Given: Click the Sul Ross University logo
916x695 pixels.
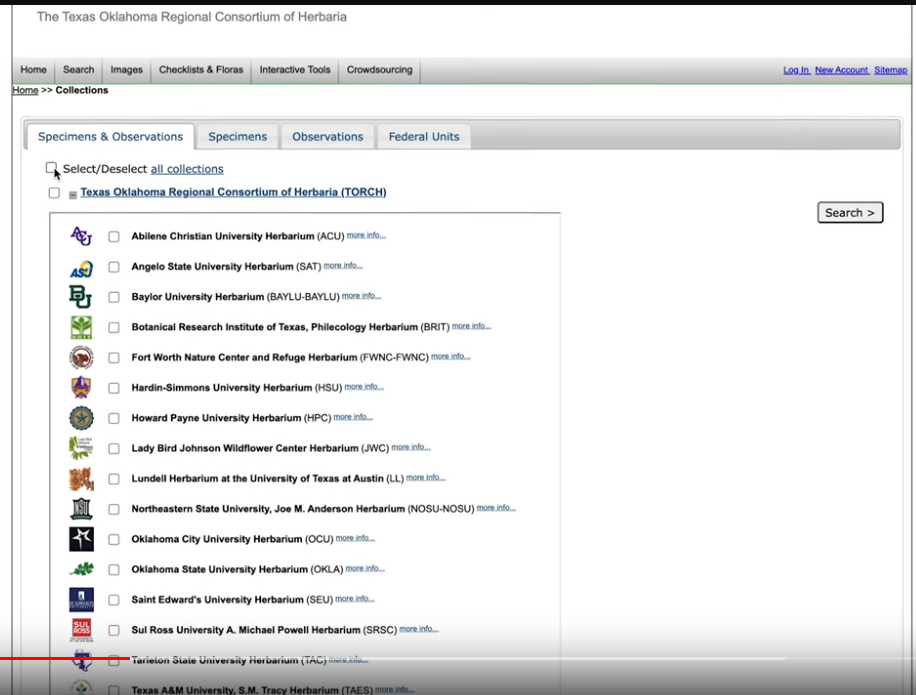Looking at the screenshot, I should click(x=81, y=630).
